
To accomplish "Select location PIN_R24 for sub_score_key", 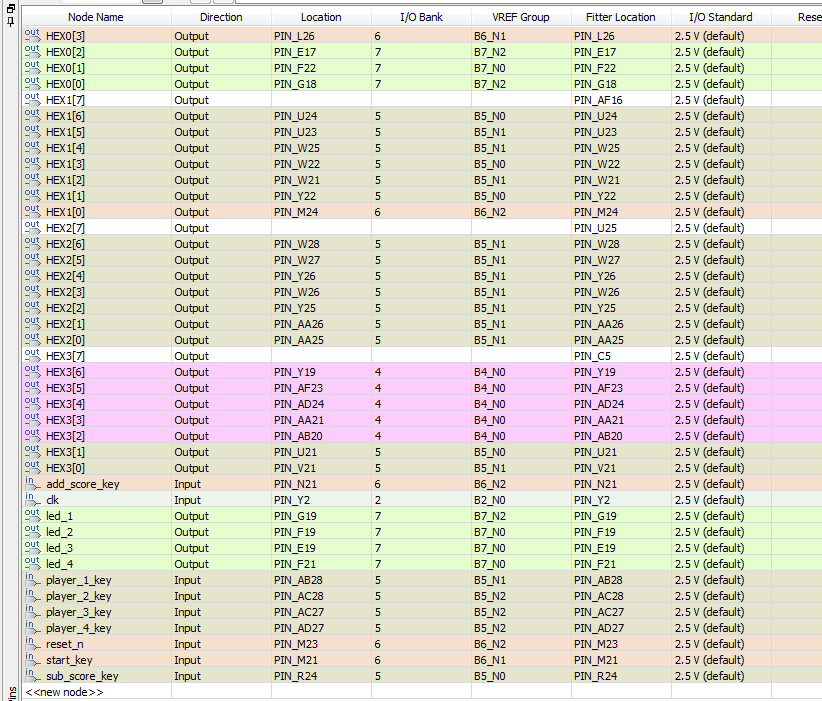I will pyautogui.click(x=321, y=676).
